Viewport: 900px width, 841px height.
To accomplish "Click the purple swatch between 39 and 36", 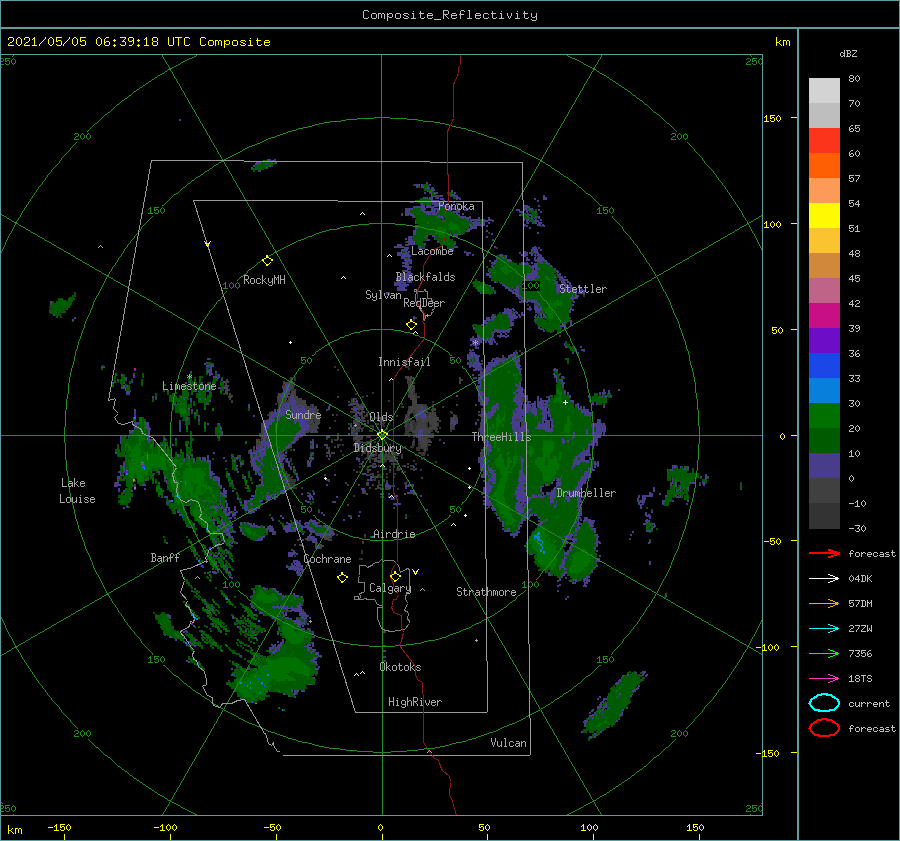I will point(824,340).
